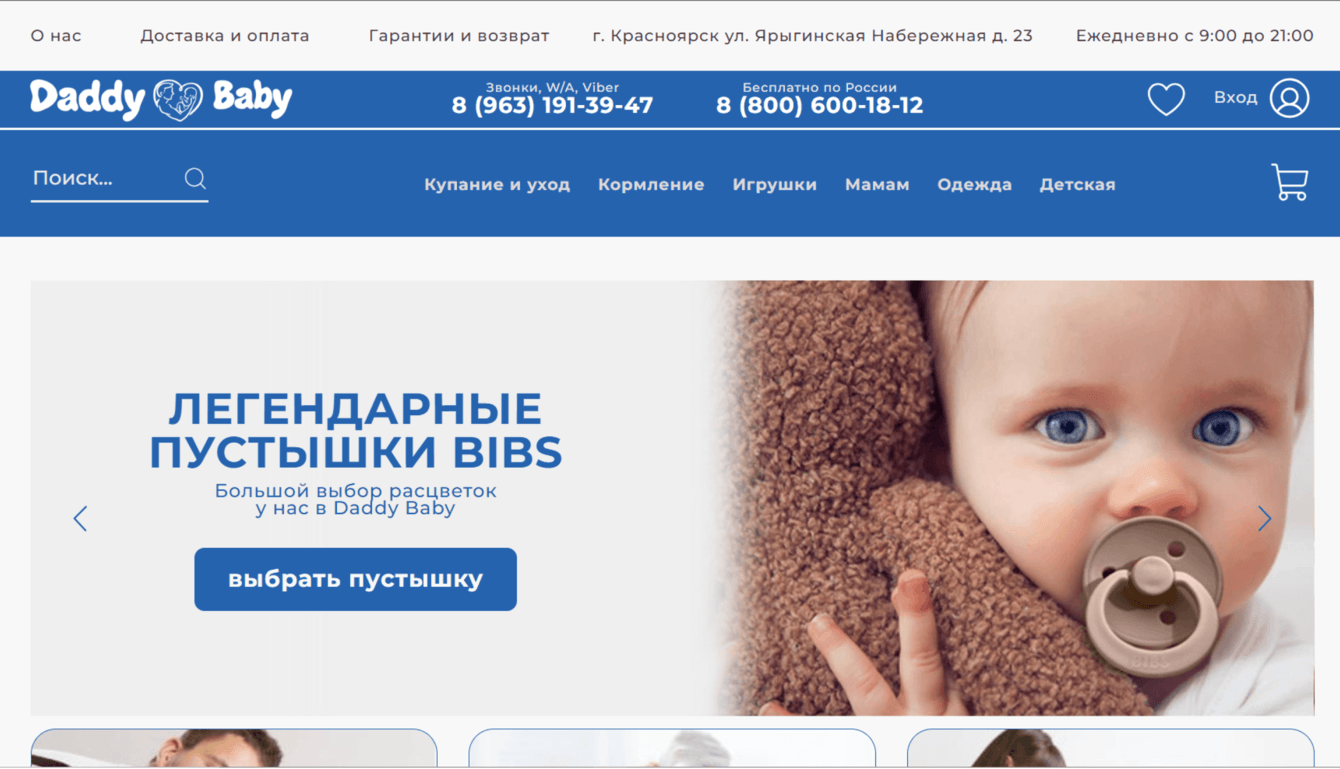Open the О нас page link
Image resolution: width=1340 pixels, height=769 pixels.
[56, 36]
